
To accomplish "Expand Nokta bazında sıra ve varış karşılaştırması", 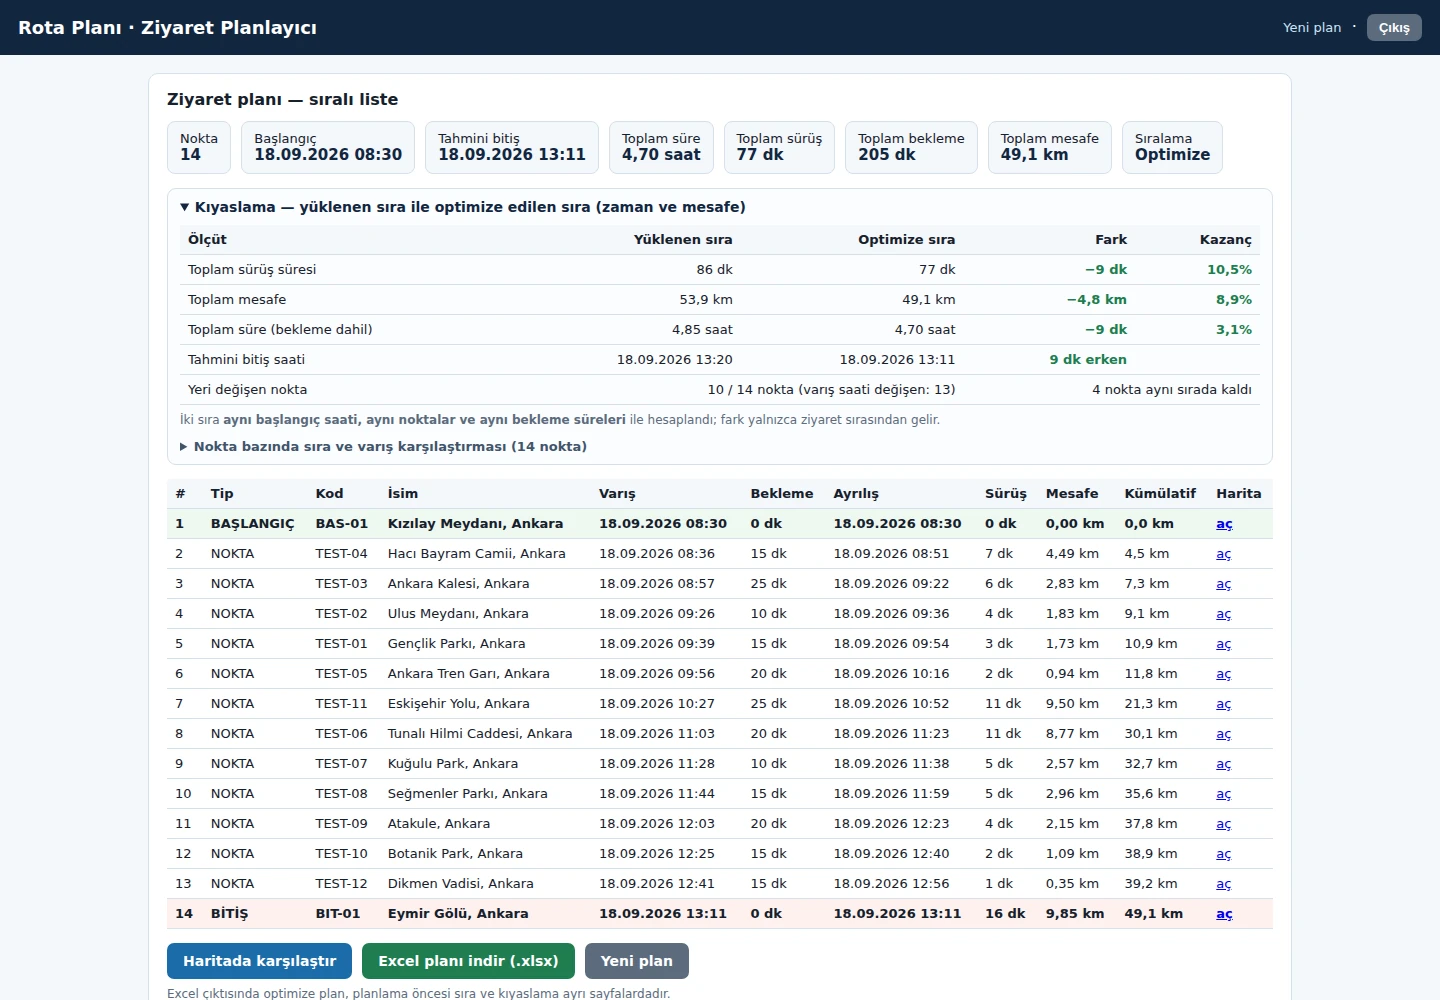I will (383, 447).
